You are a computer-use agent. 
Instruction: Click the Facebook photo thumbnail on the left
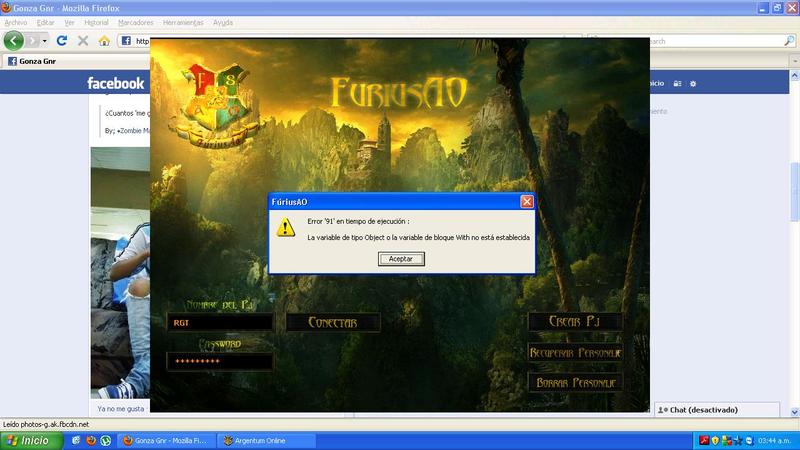tap(120, 273)
